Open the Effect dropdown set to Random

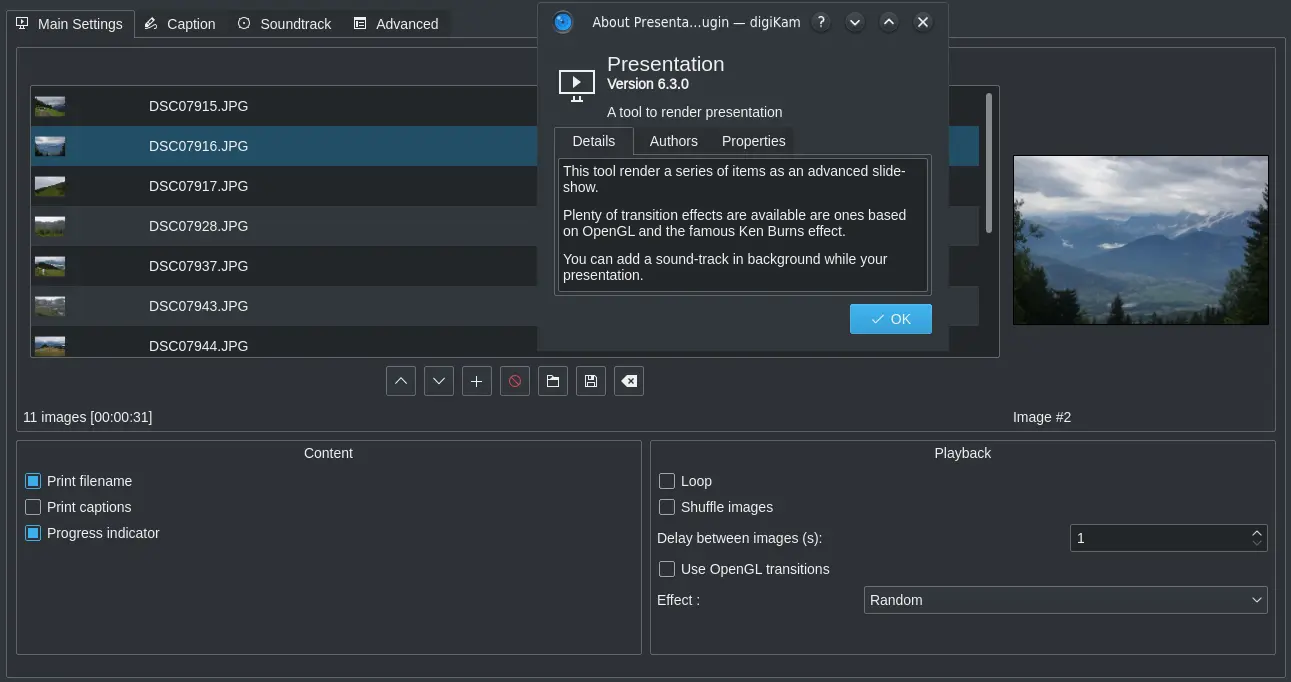[x=1065, y=600]
